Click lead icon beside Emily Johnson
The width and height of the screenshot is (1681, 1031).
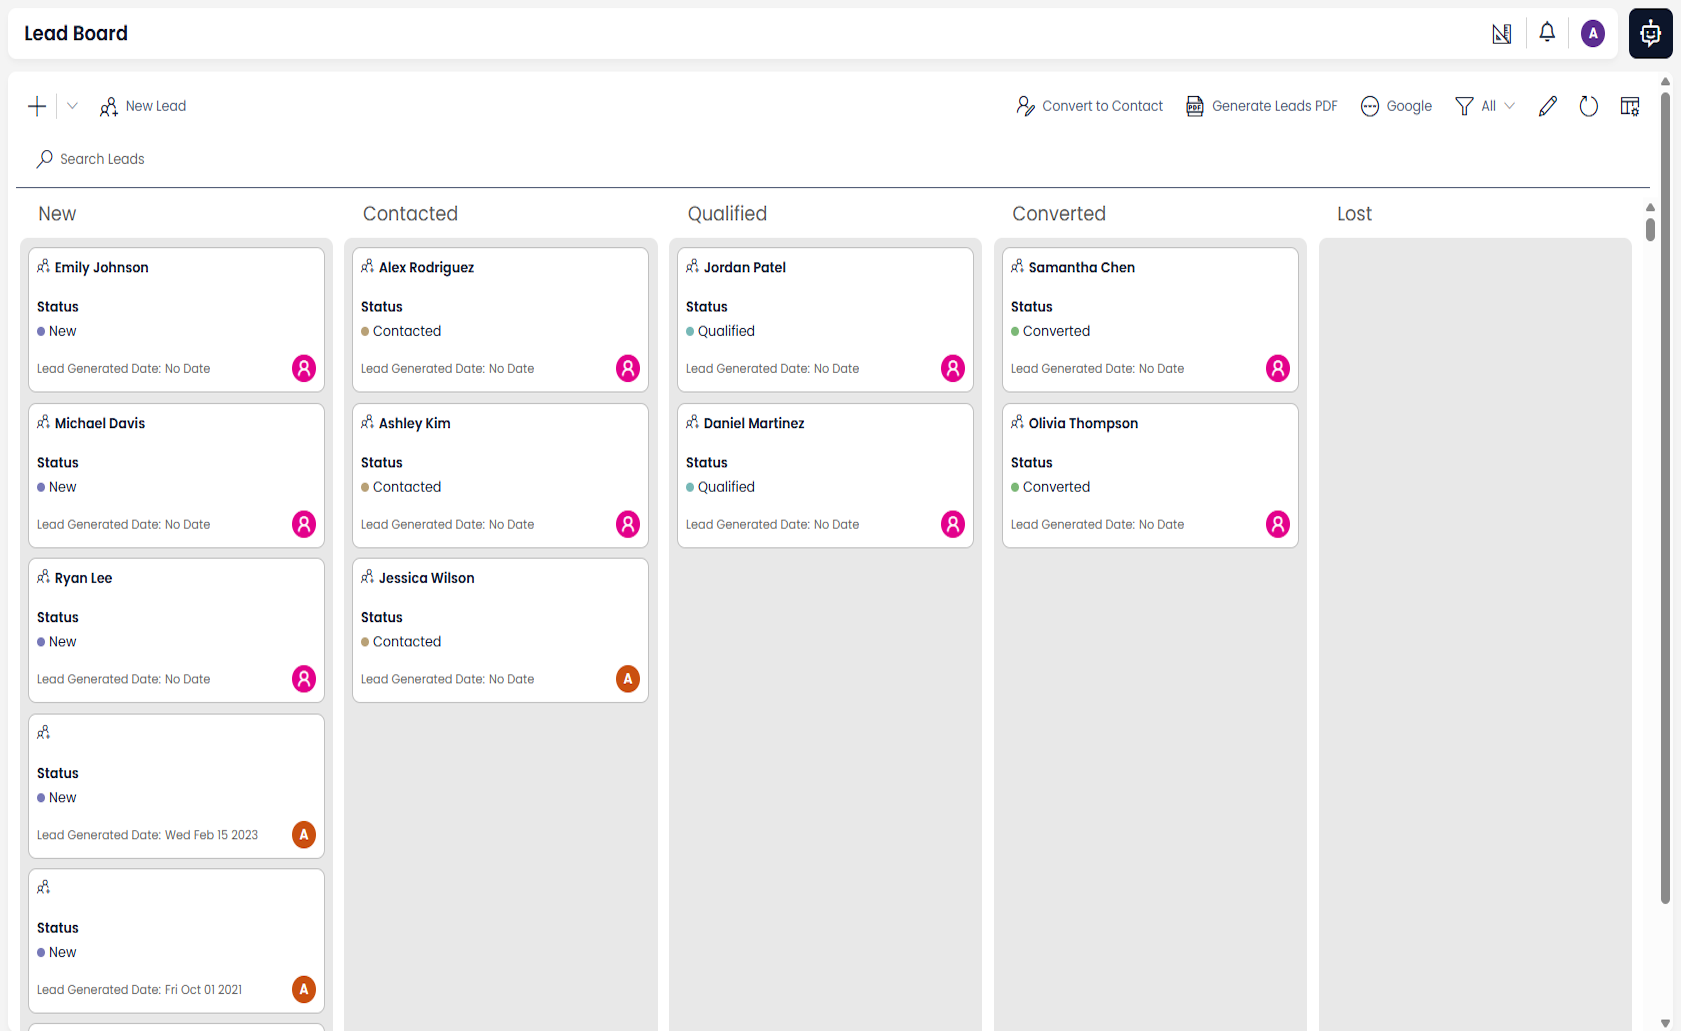point(43,266)
